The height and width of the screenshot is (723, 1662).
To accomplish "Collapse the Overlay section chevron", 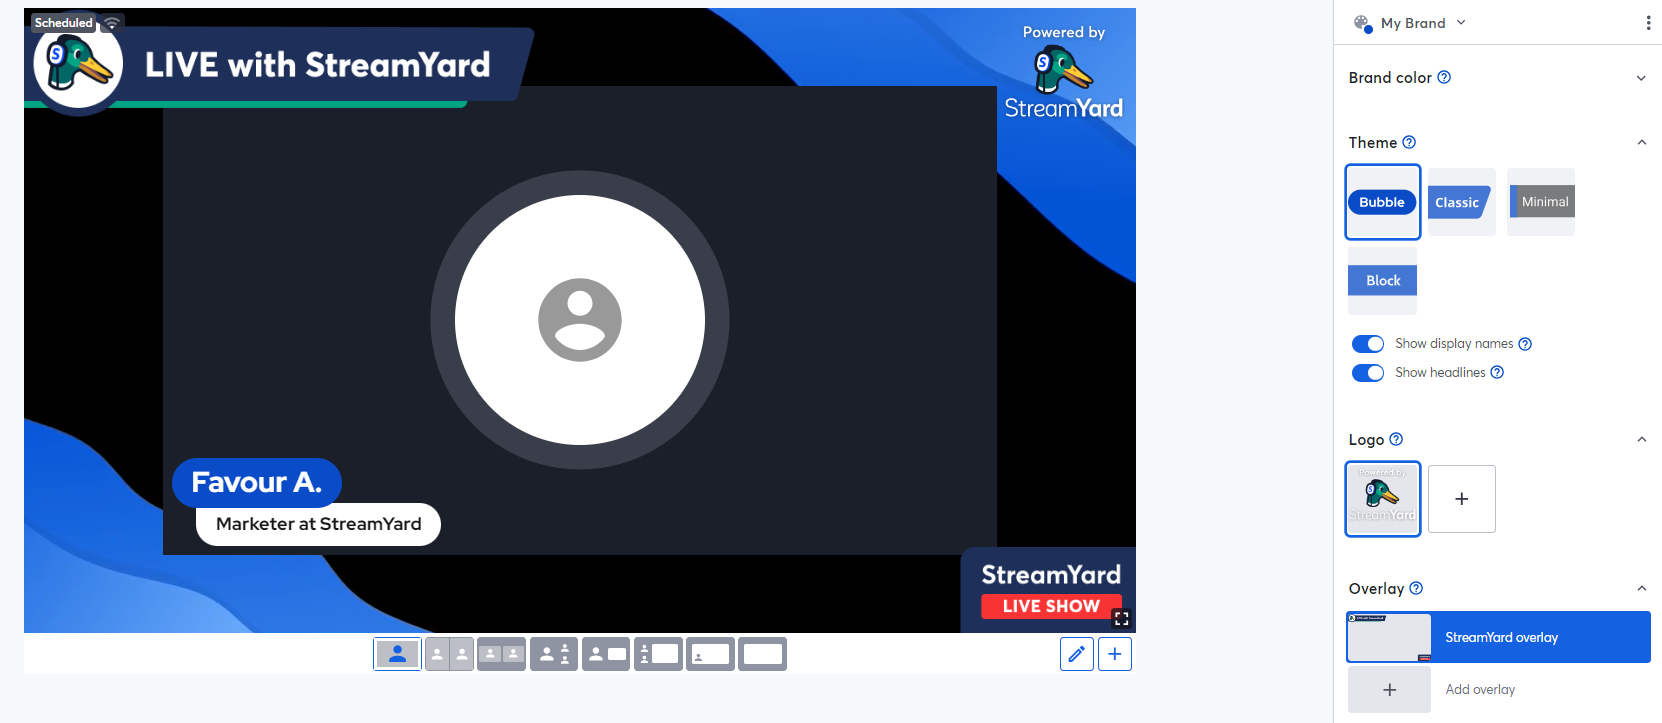I will 1641,588.
